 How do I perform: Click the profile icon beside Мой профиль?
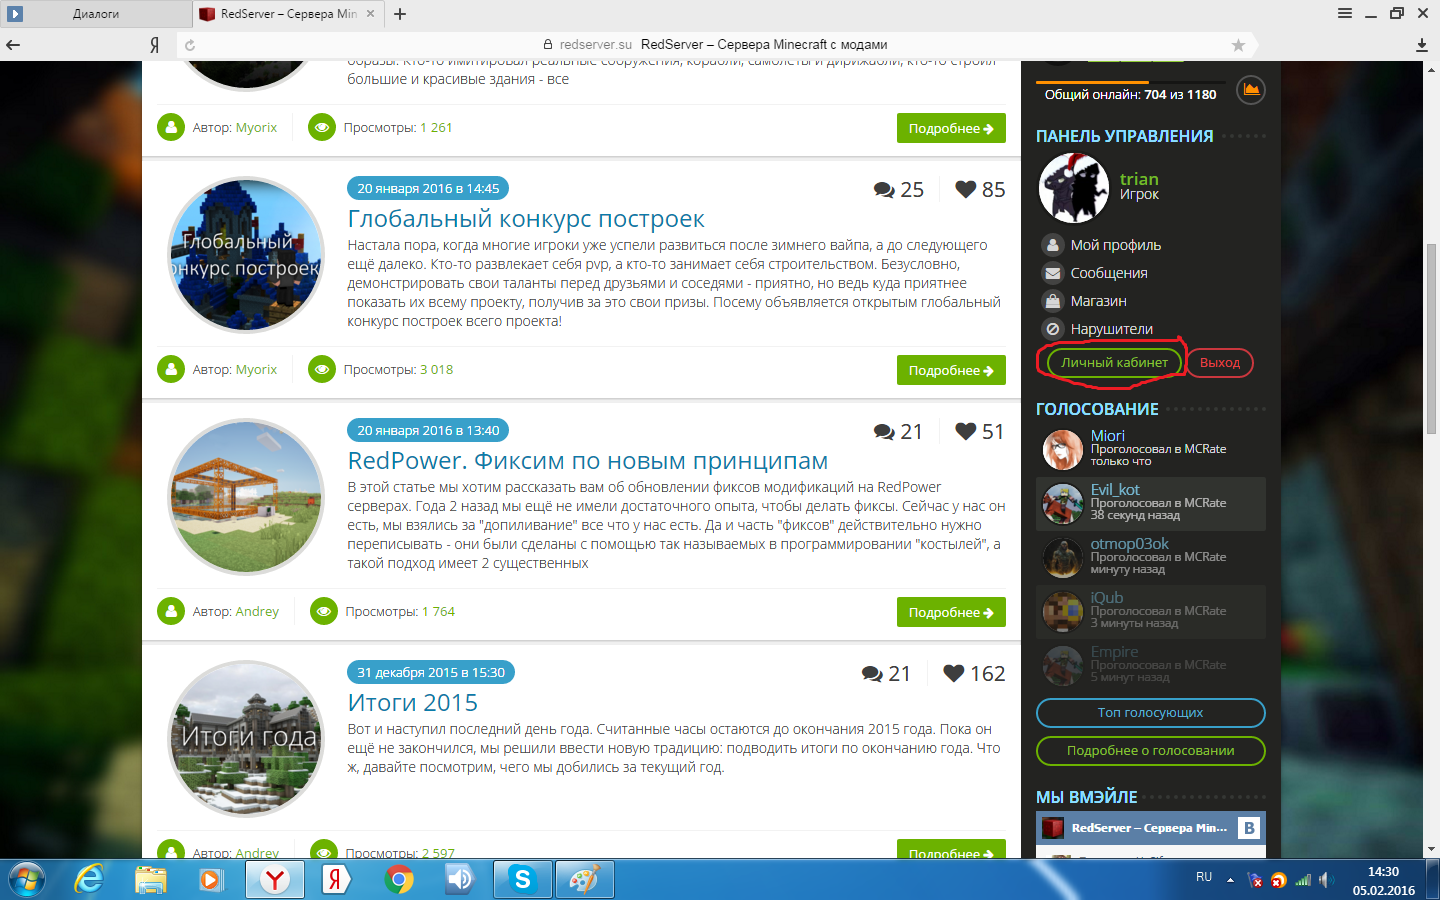[x=1052, y=245]
